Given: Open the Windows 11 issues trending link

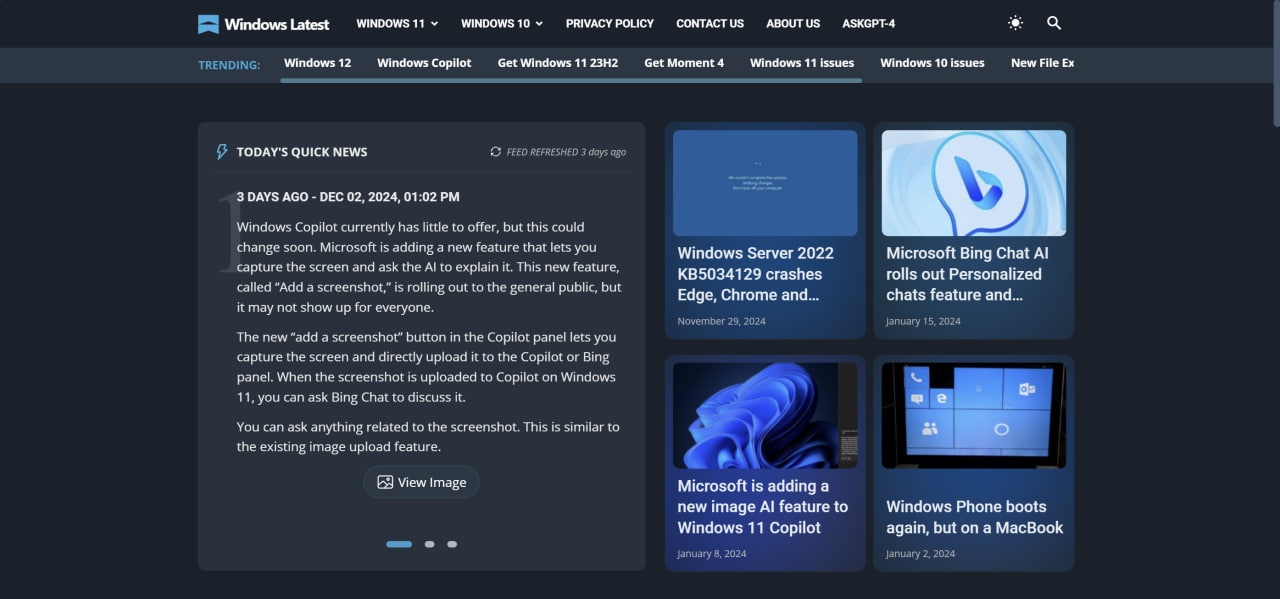Looking at the screenshot, I should (802, 63).
